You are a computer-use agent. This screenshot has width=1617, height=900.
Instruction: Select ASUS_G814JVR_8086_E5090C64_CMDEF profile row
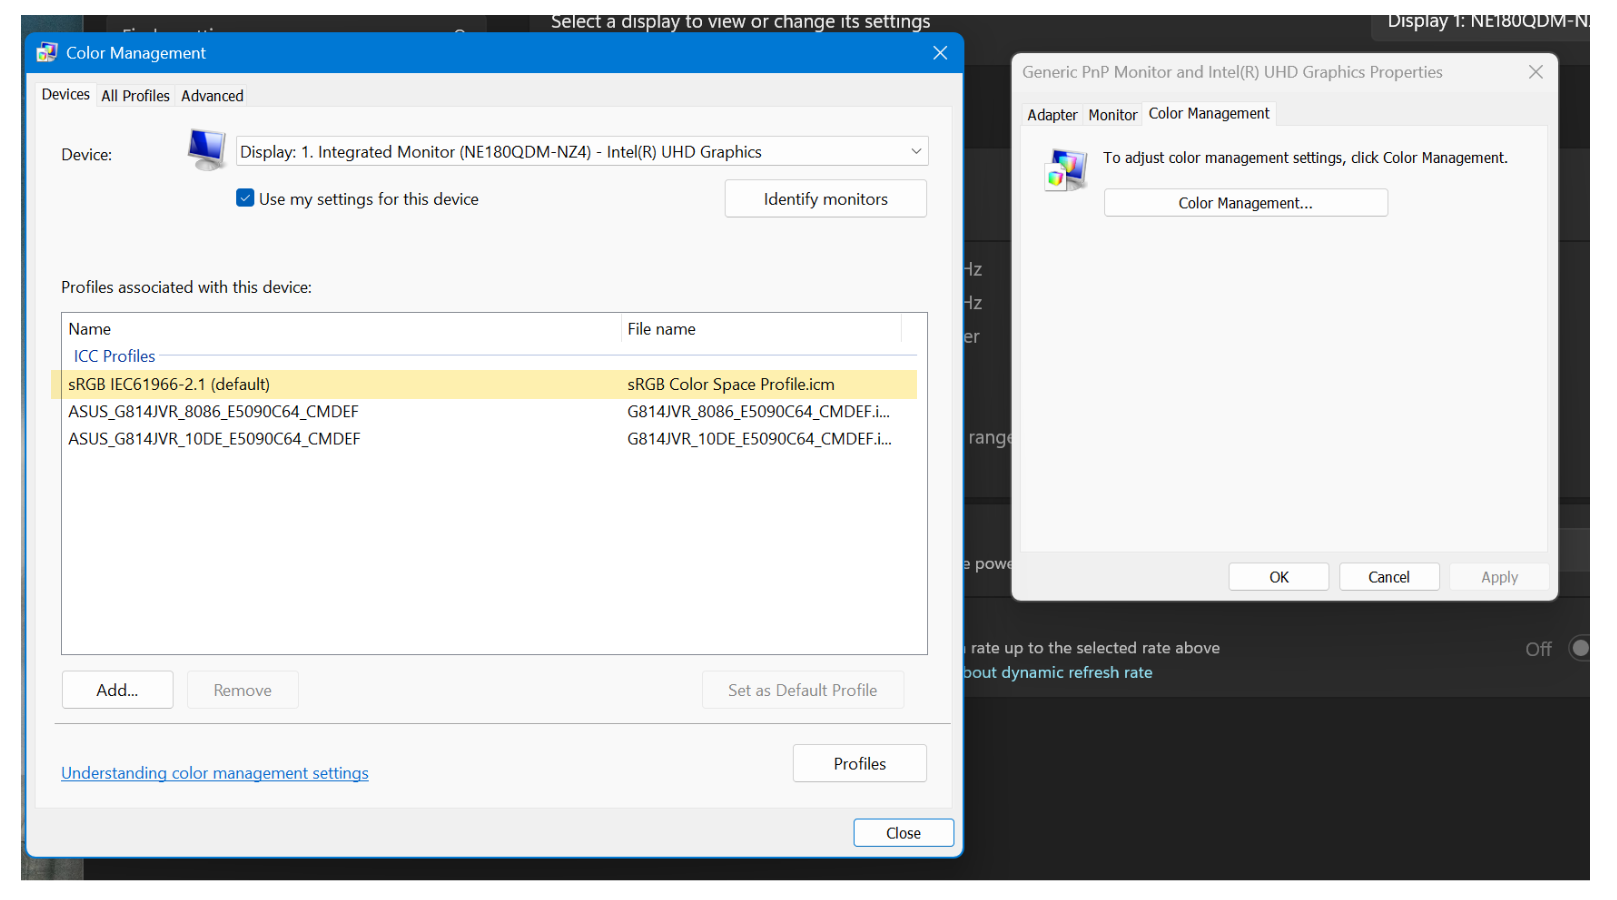(484, 411)
